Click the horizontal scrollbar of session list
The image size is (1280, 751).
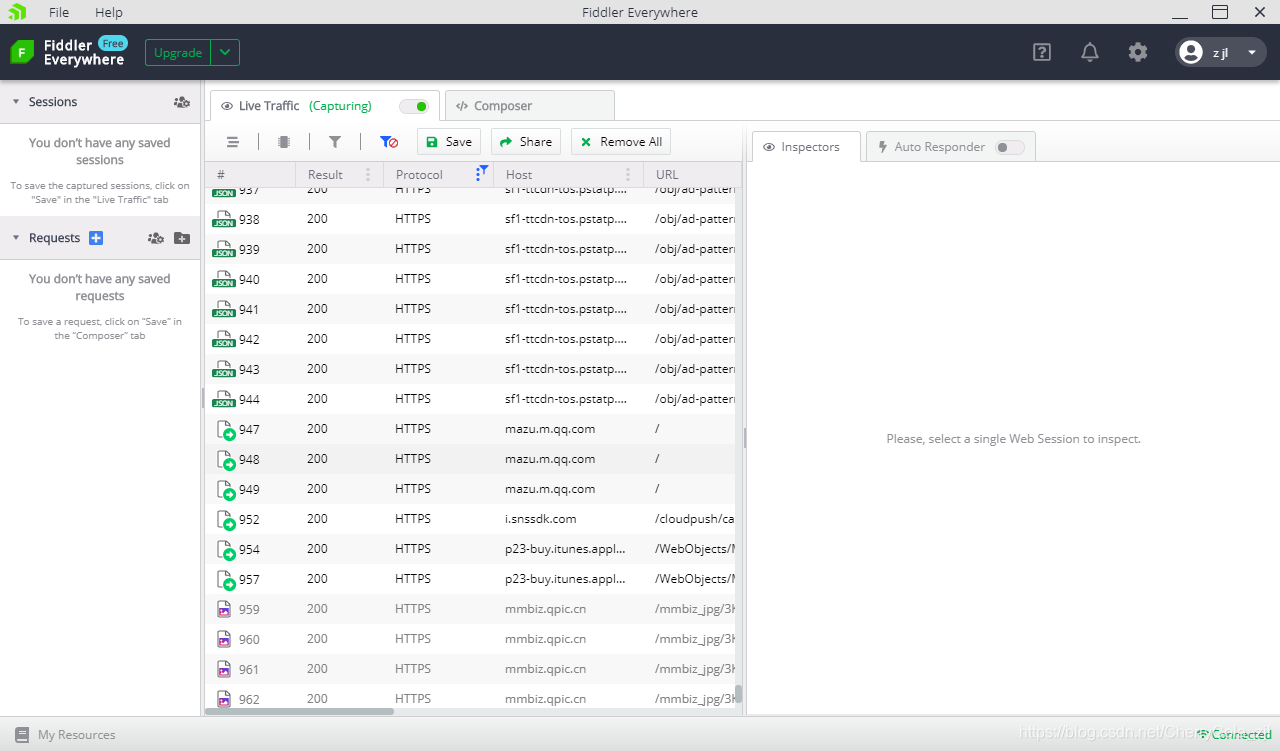(300, 711)
